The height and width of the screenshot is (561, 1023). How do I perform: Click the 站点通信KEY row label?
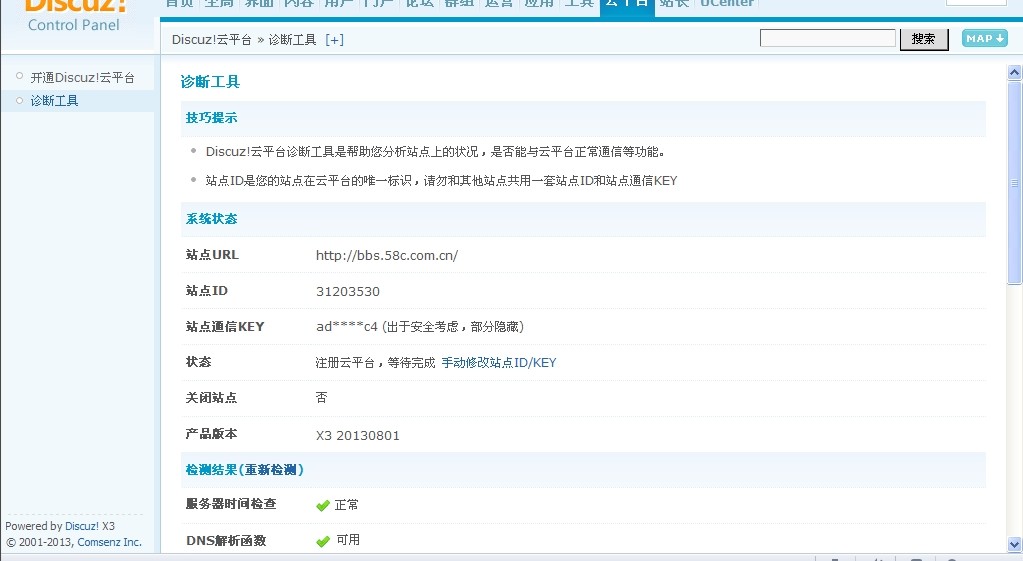[225, 327]
